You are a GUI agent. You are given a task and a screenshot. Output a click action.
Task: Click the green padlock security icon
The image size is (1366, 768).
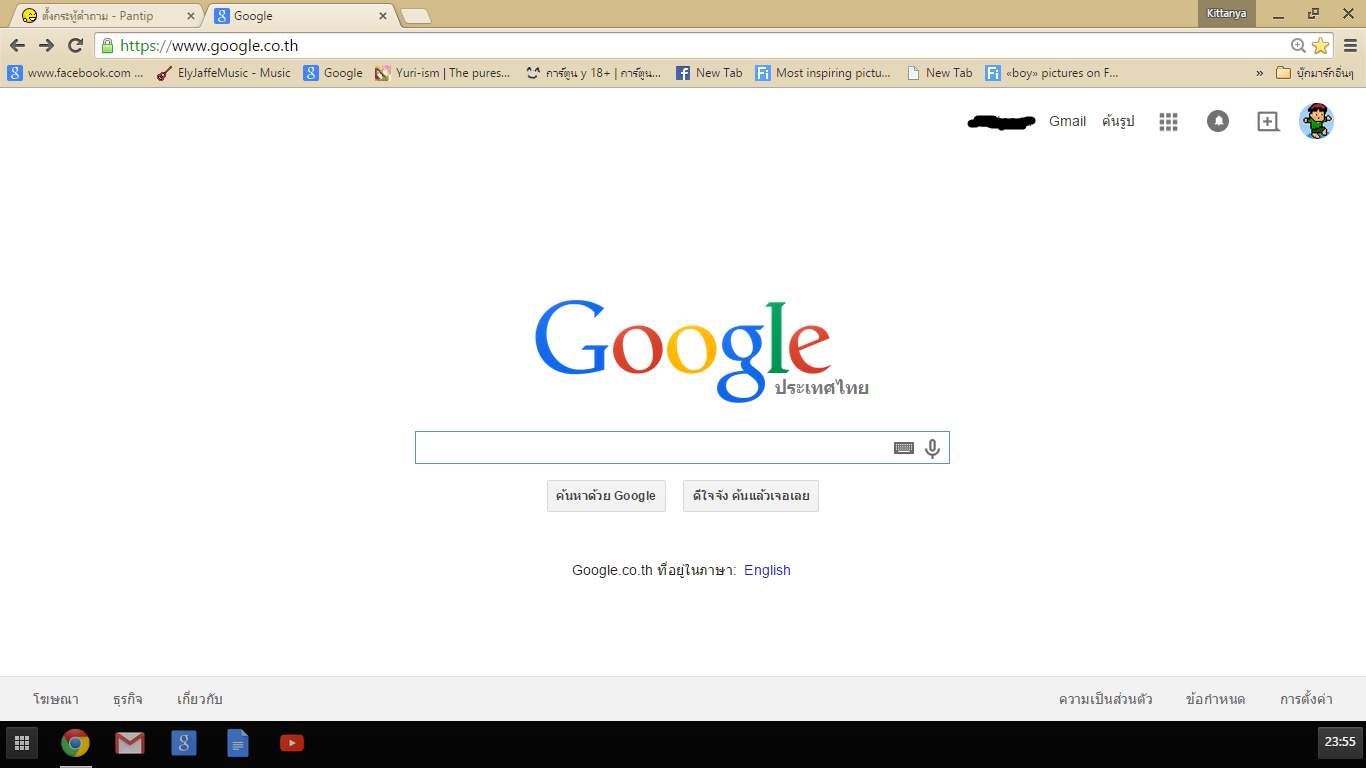pyautogui.click(x=108, y=45)
